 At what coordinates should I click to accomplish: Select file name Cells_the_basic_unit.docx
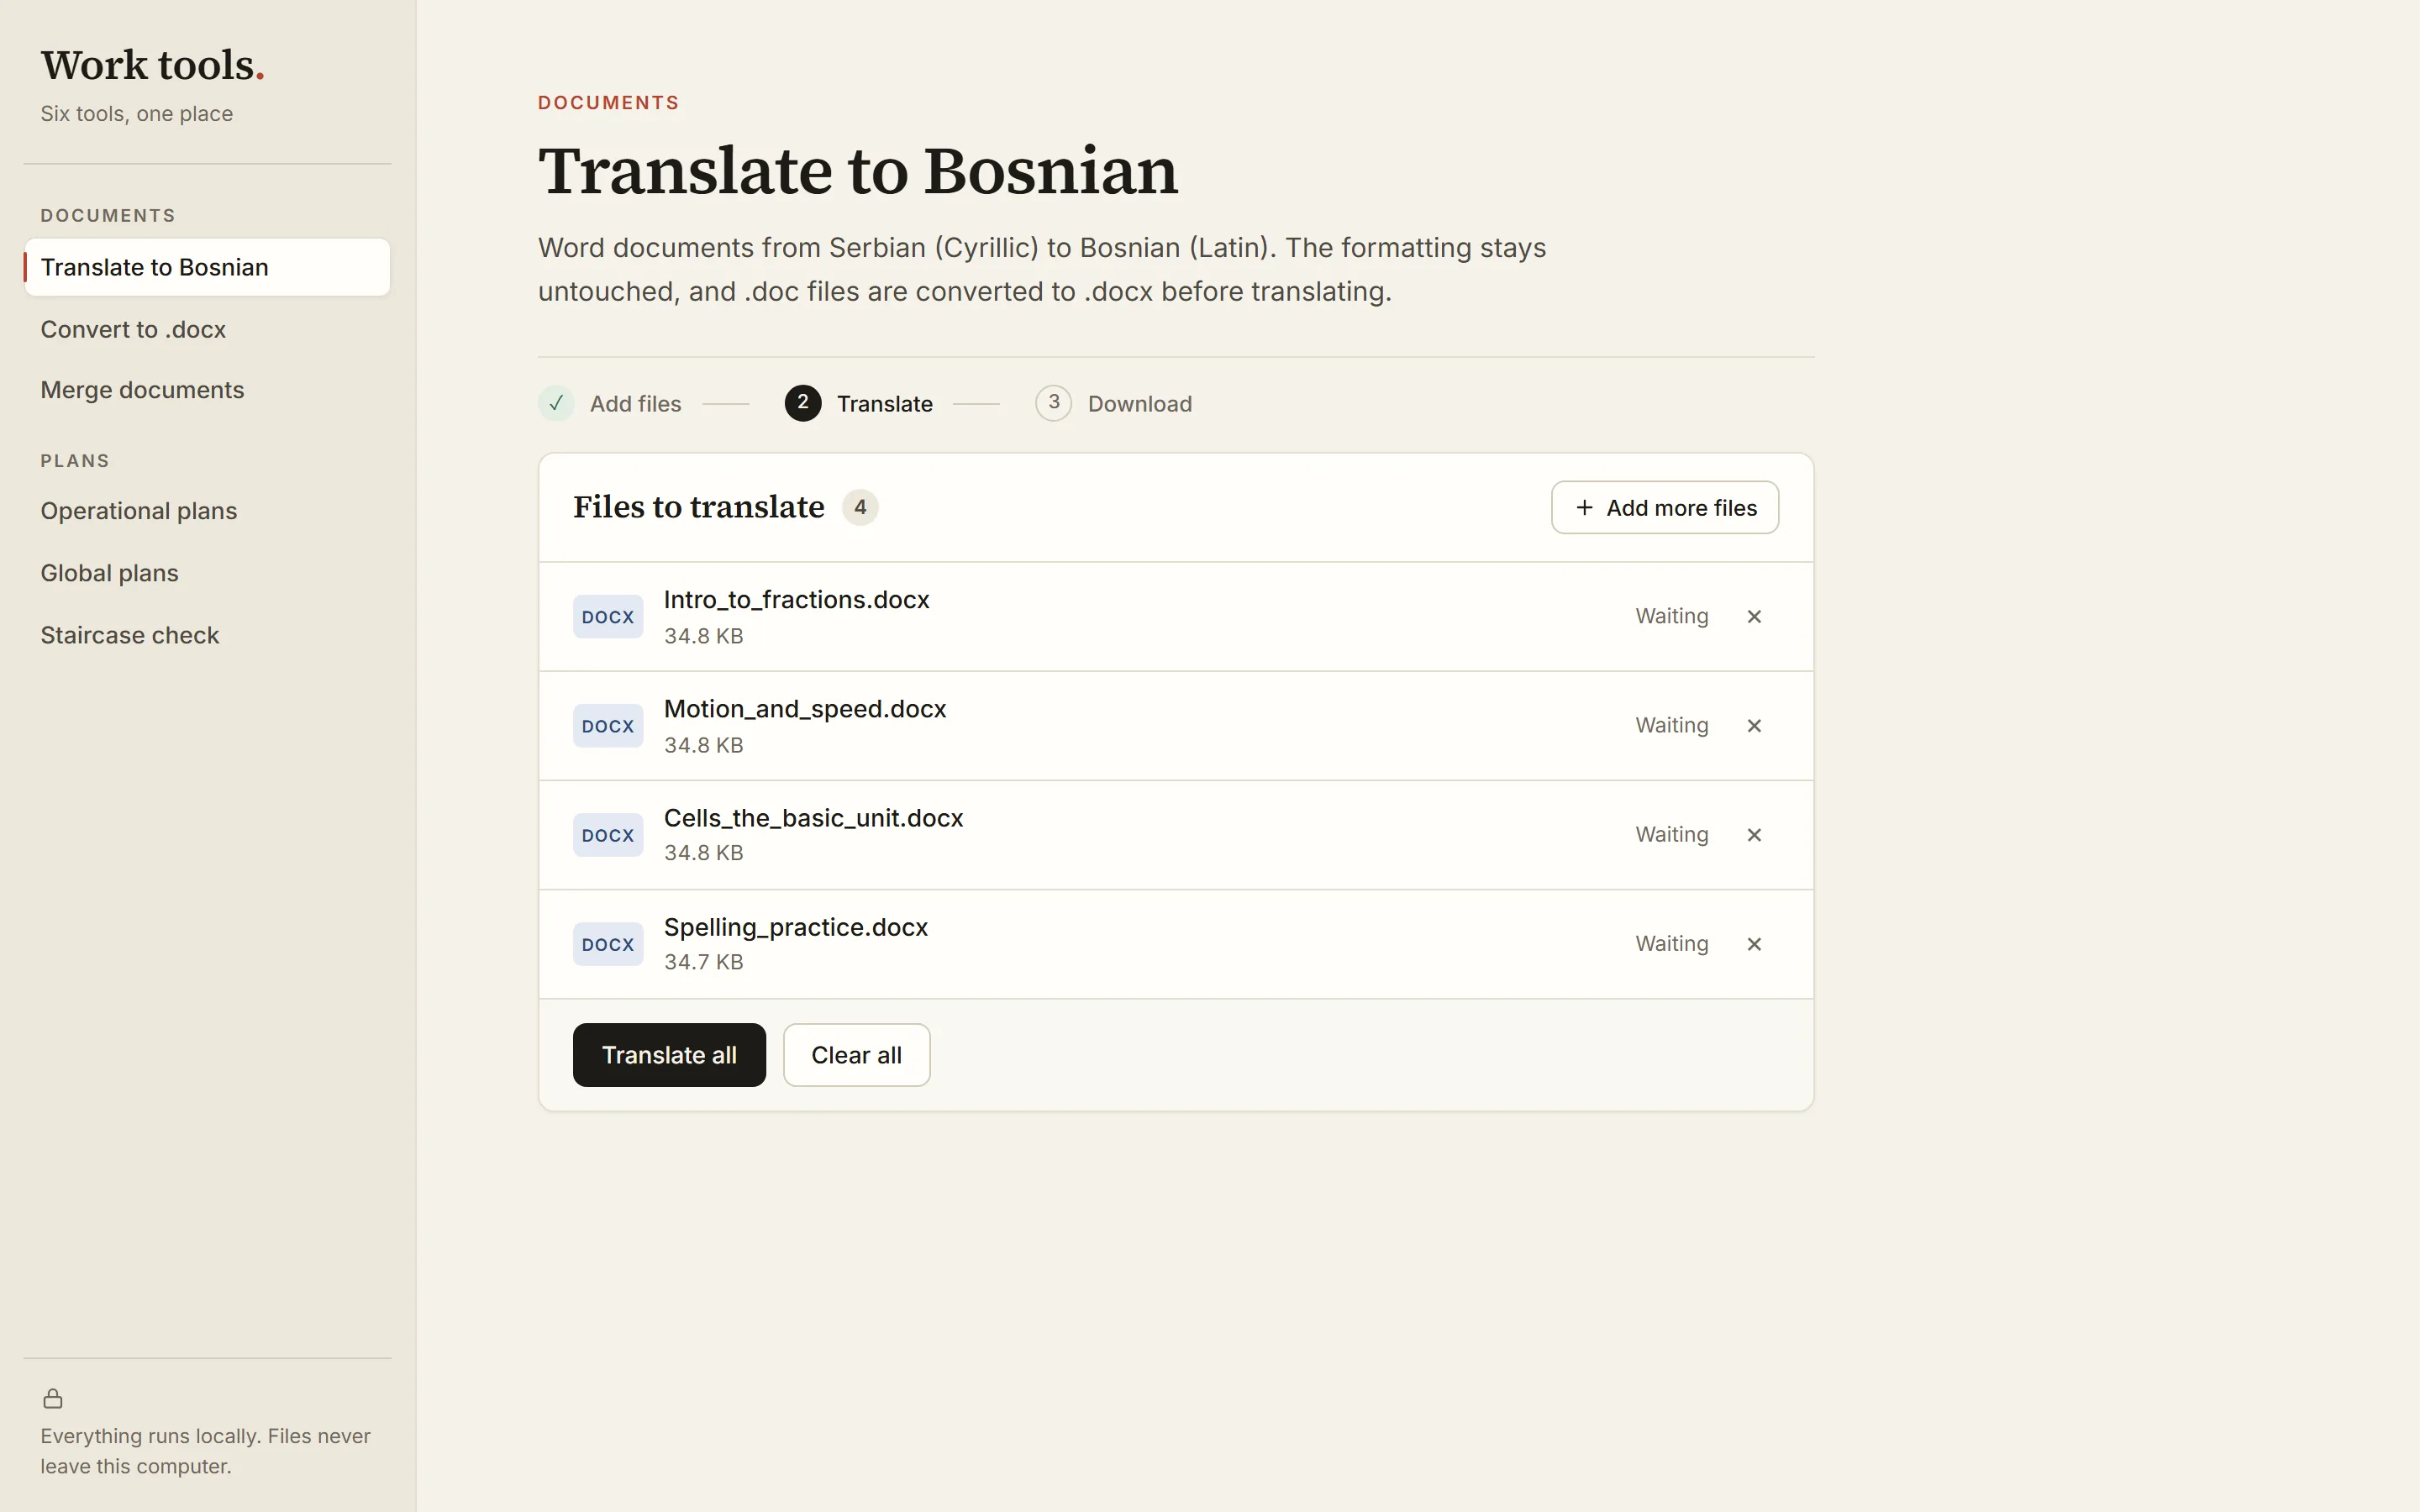coord(814,817)
